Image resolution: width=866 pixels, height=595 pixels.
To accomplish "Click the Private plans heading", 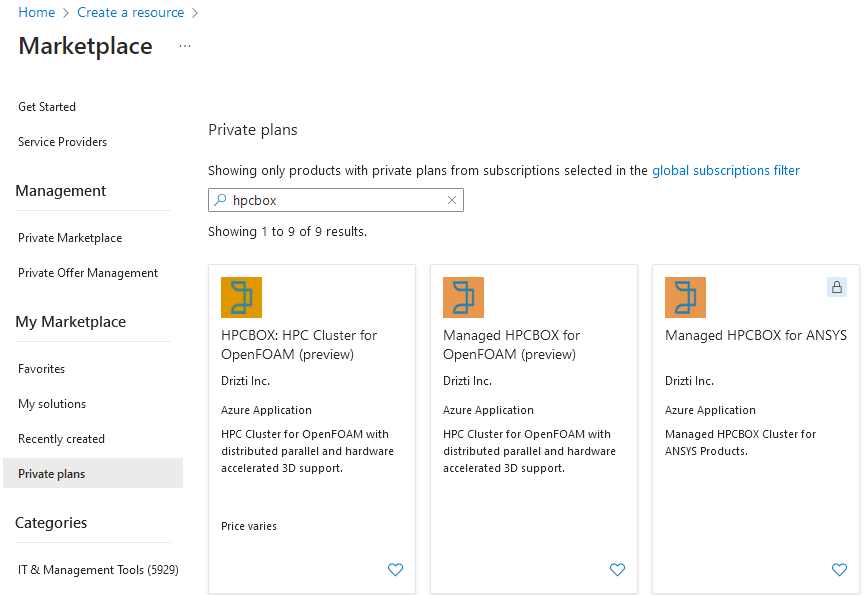I will point(253,130).
